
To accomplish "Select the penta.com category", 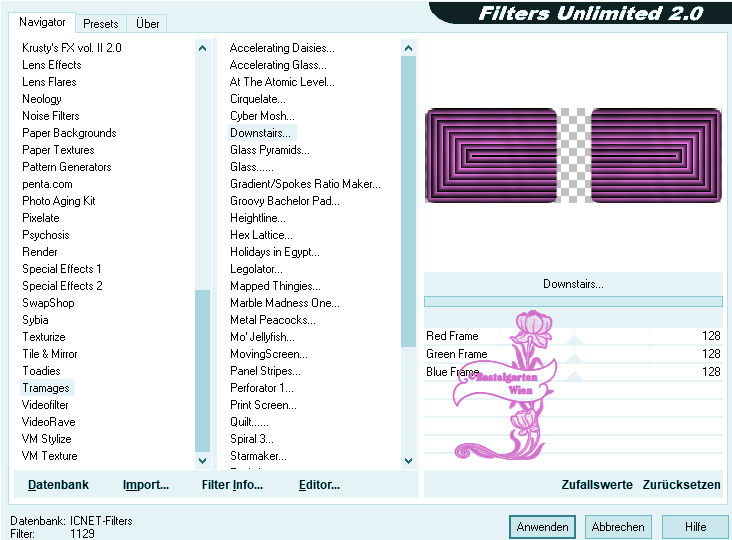I will pos(47,184).
